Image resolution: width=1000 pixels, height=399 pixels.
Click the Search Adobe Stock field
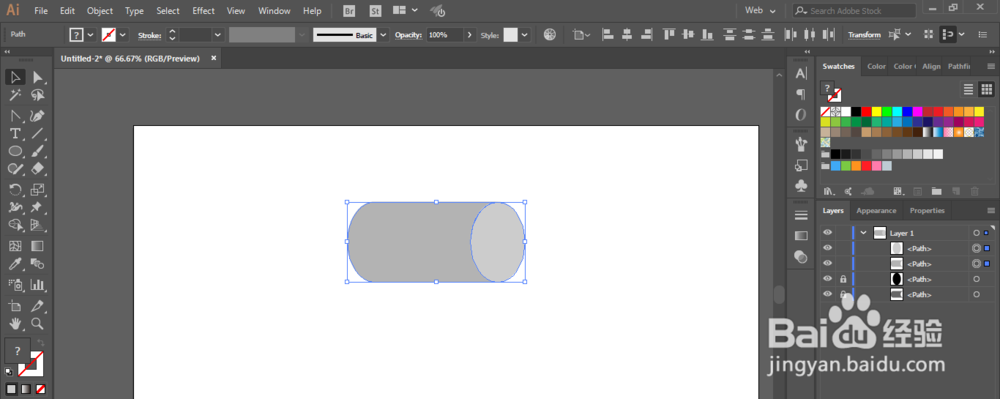(855, 11)
